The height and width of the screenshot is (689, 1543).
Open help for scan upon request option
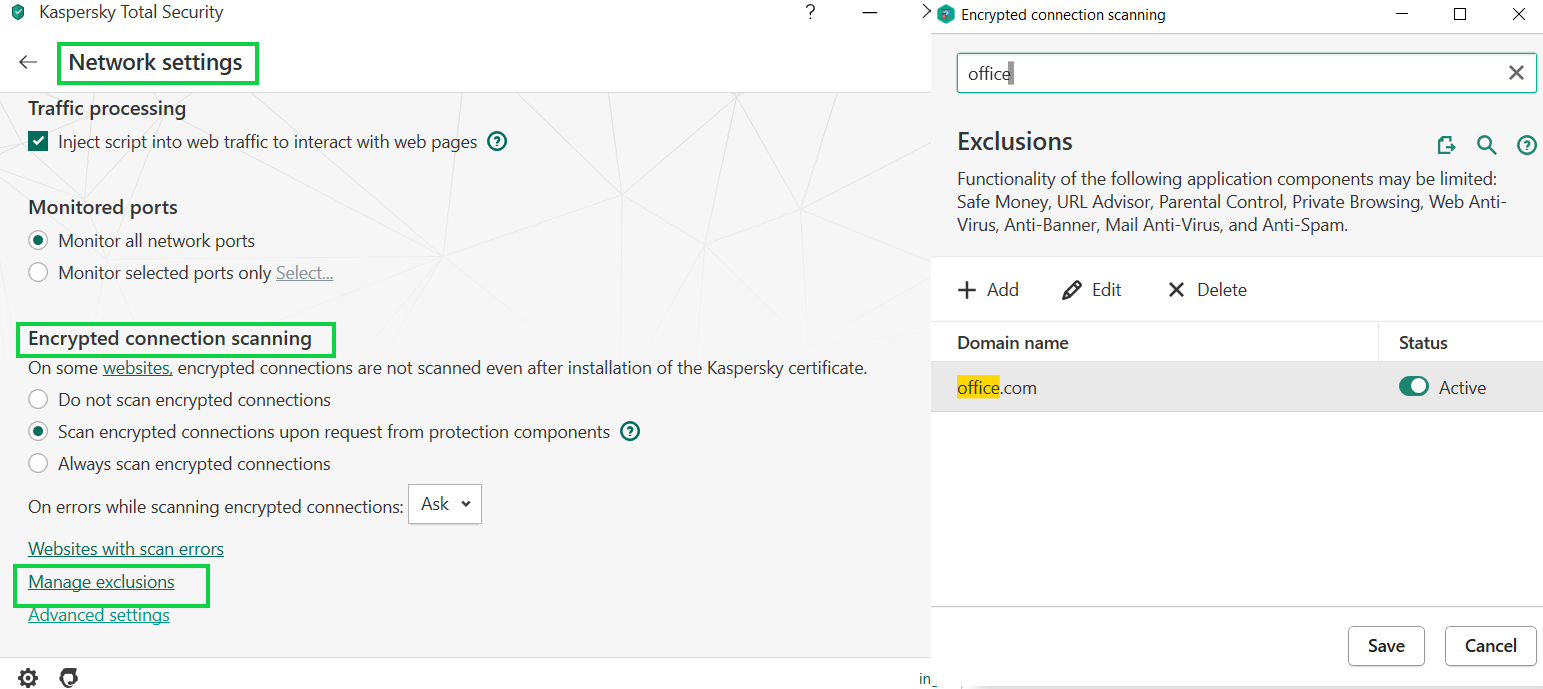(629, 432)
